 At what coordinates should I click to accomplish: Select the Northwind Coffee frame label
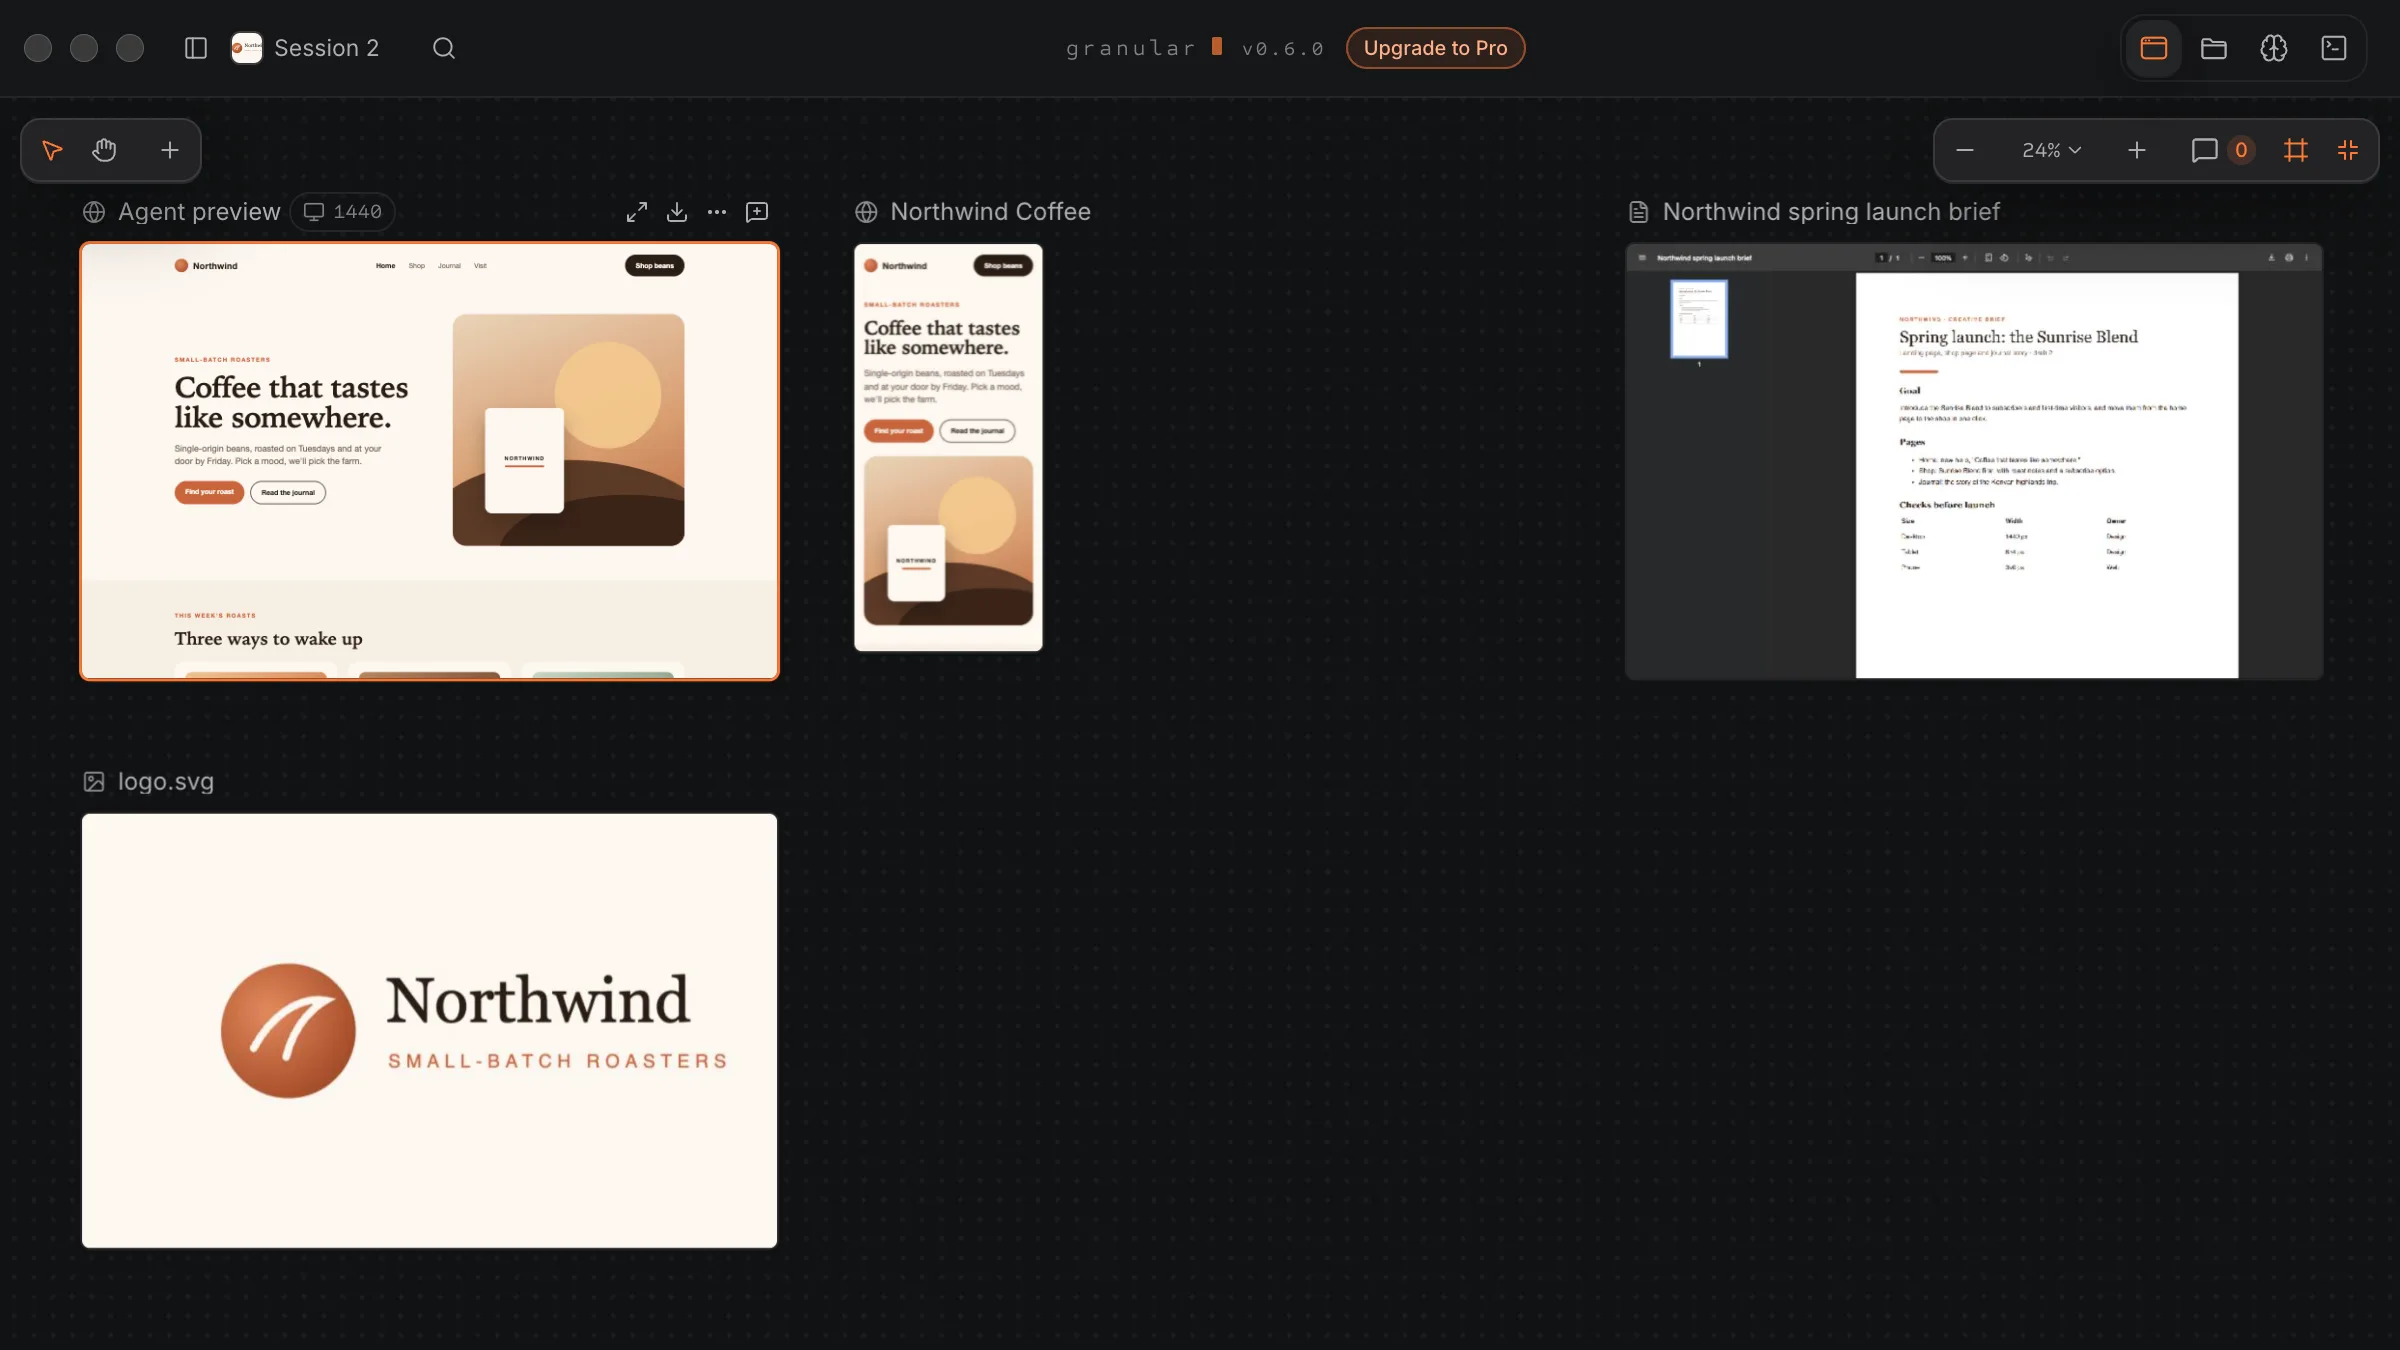click(x=990, y=212)
